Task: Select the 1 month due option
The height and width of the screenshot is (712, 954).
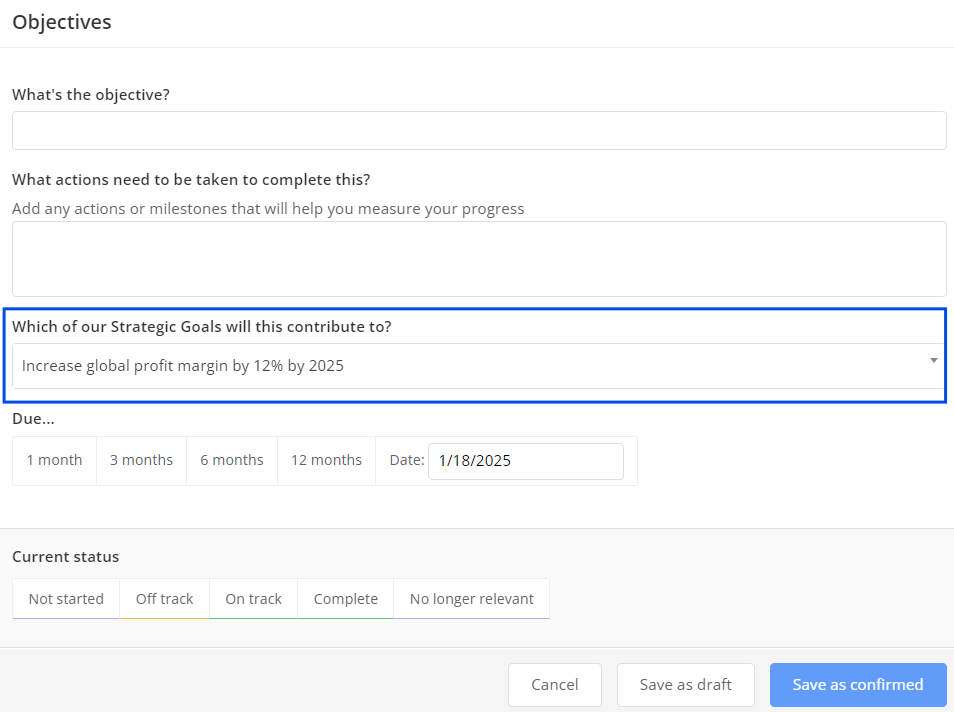Action: pos(54,461)
